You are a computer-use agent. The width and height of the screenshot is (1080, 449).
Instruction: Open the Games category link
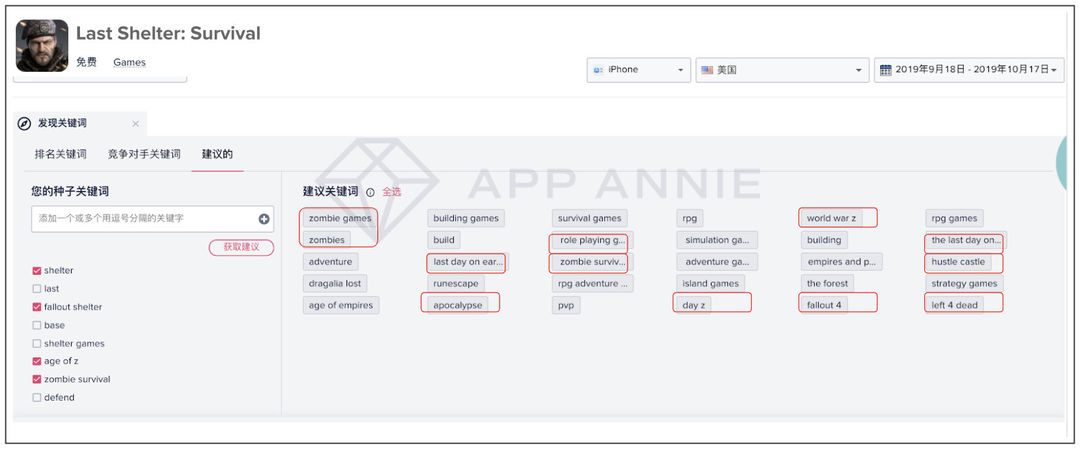point(129,62)
